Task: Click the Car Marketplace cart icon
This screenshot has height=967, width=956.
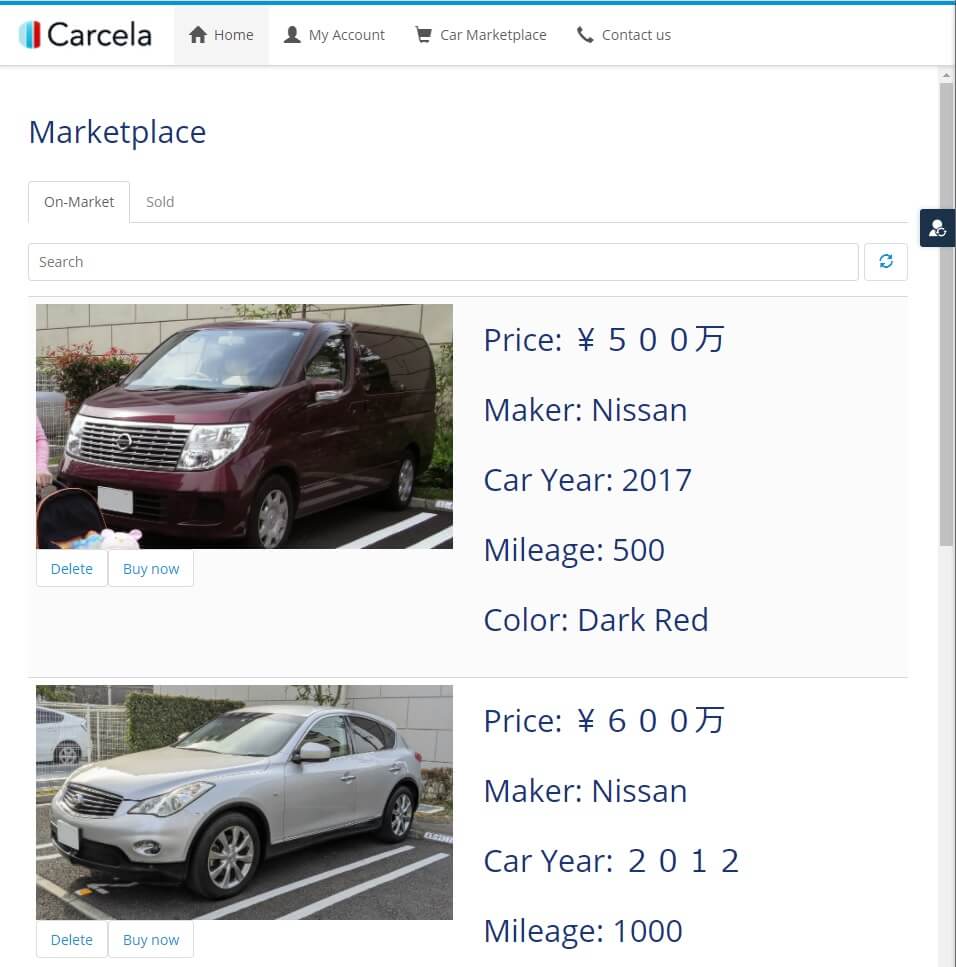Action: (423, 35)
